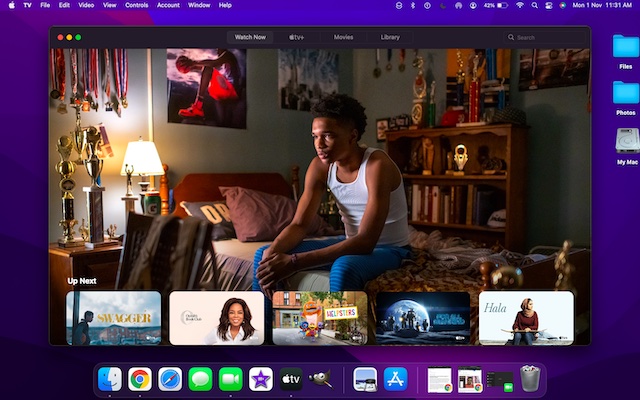Open the File menu
Screen dimensions: 640x400
point(45,5)
